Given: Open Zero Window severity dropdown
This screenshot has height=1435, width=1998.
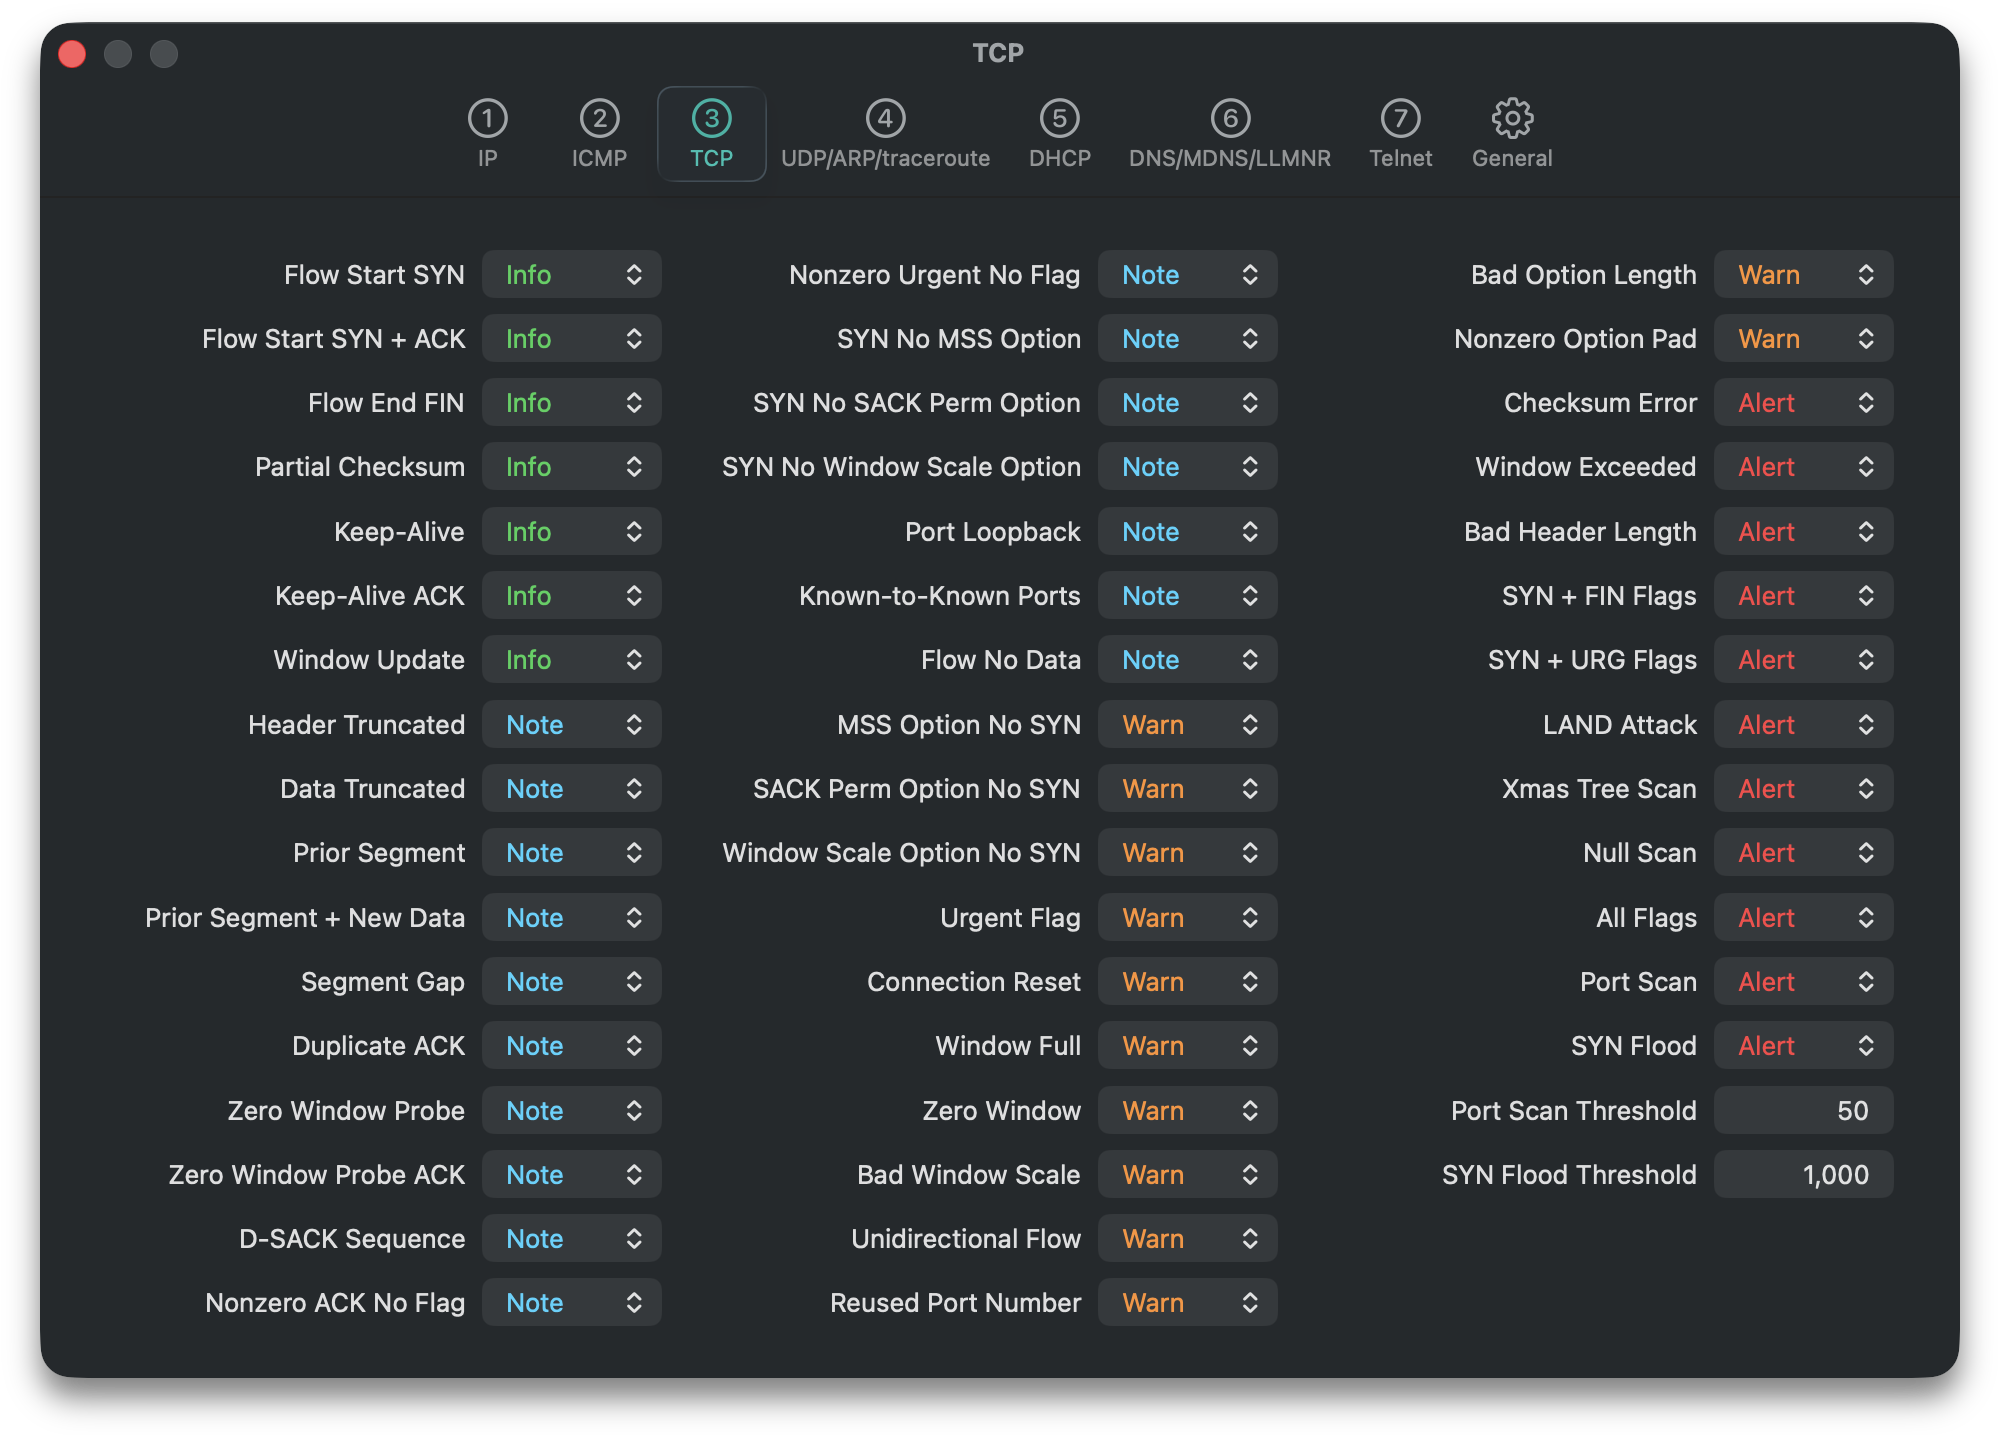Looking at the screenshot, I should (1187, 1111).
